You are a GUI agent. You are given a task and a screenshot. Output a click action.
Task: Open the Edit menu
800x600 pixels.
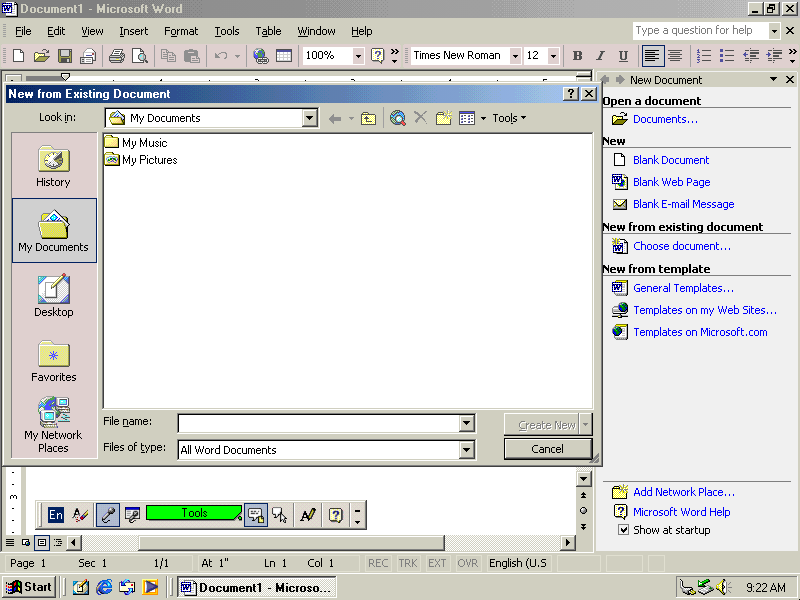[x=56, y=31]
